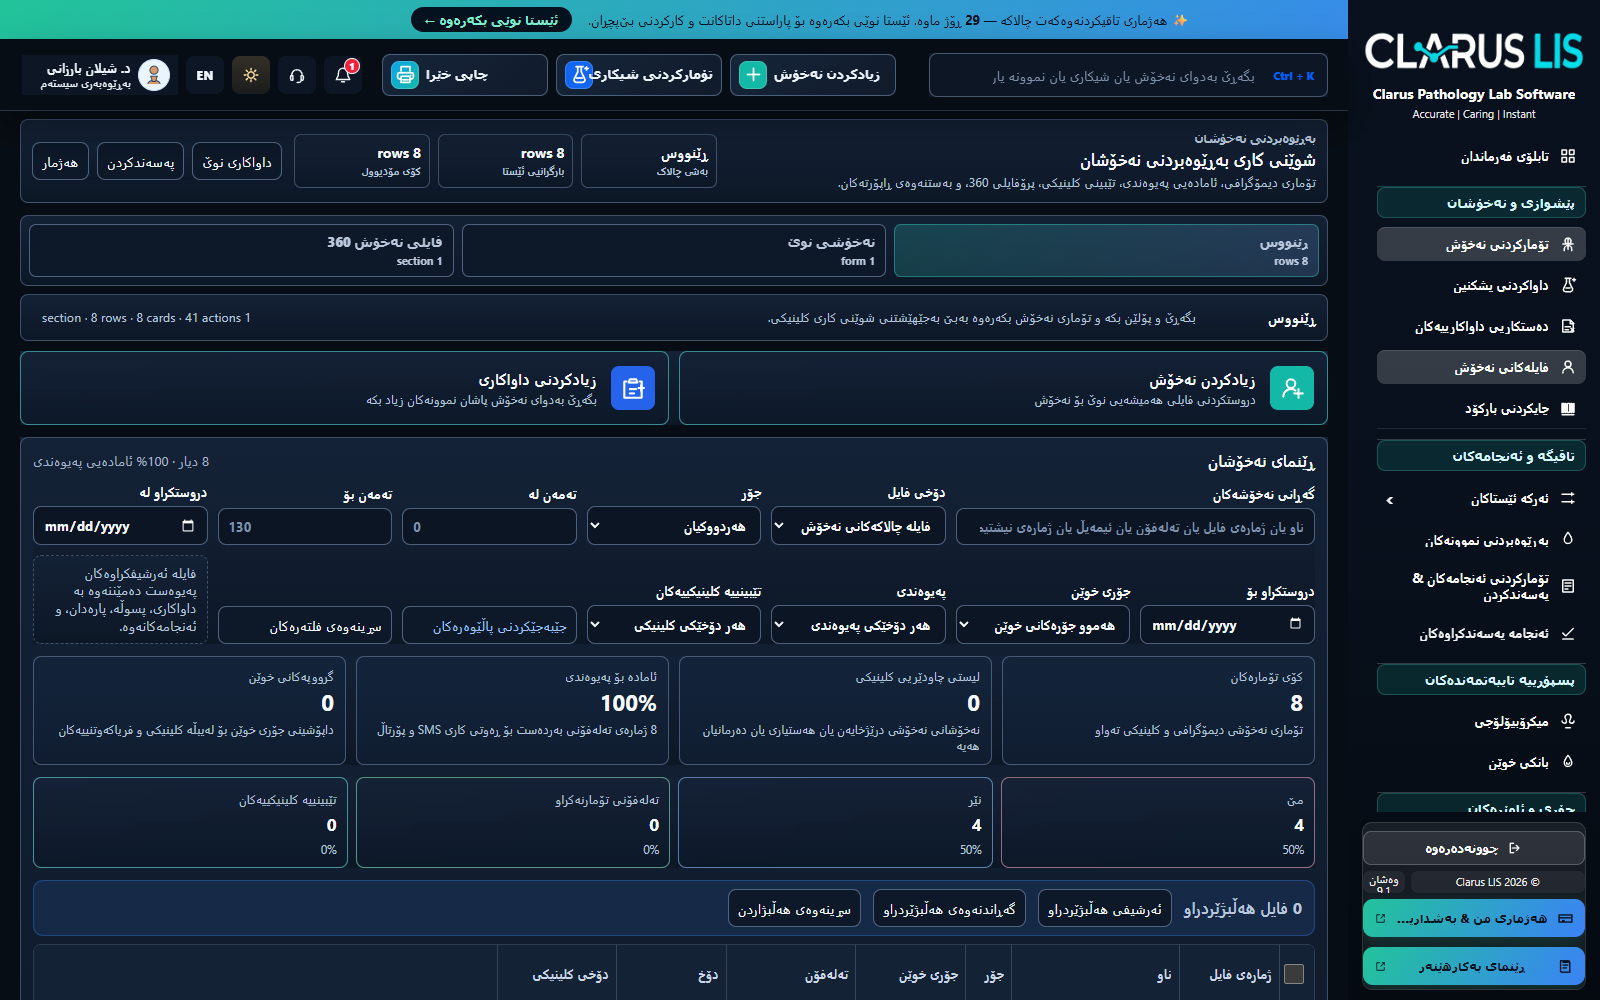Click the guide icon in ڕێنمای بەکارهێنەر

tap(1565, 966)
